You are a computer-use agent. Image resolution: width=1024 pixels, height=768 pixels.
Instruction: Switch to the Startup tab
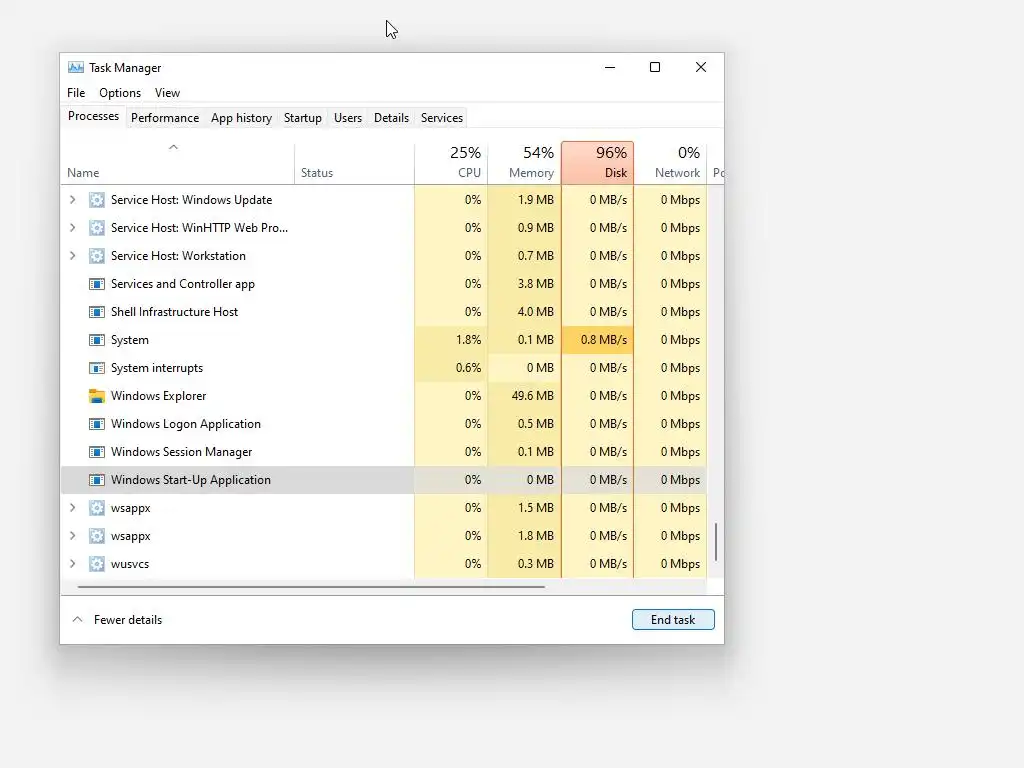coord(302,118)
